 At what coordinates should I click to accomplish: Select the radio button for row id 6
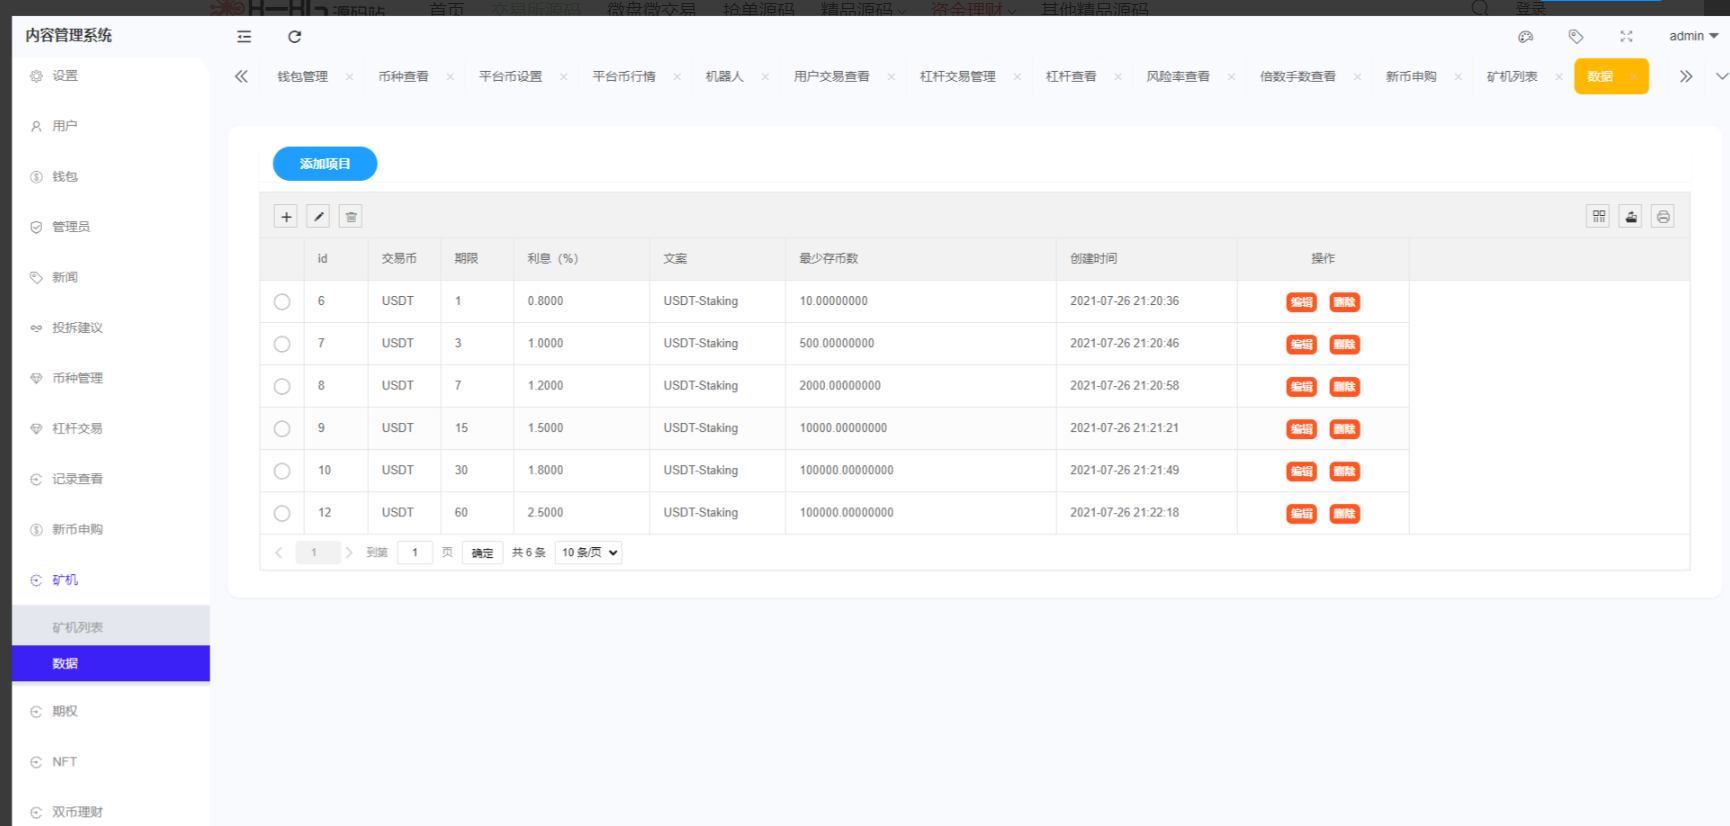click(x=282, y=302)
